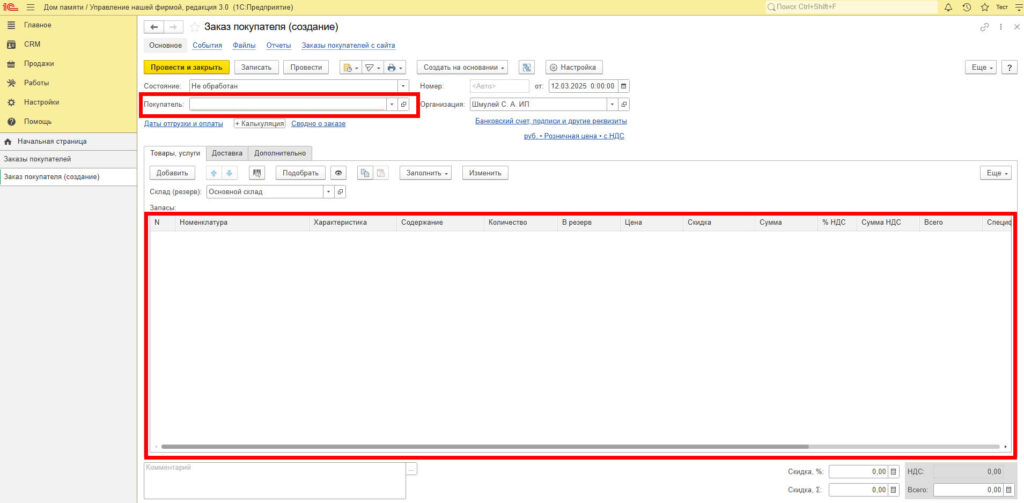Screen dimensions: 1024x503
Task: Switch to the Доставка tab
Action: (x=227, y=153)
